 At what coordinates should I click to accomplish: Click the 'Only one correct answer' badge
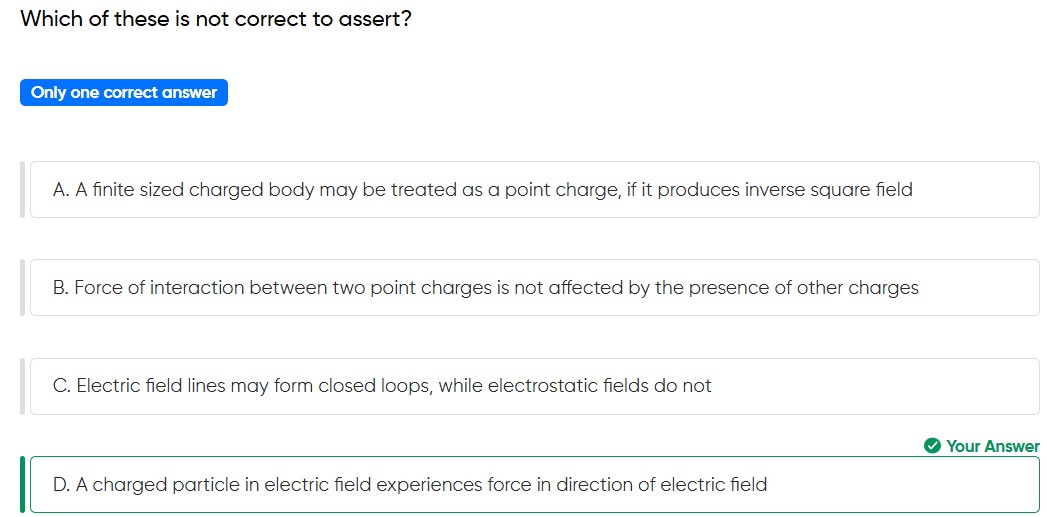click(x=124, y=92)
